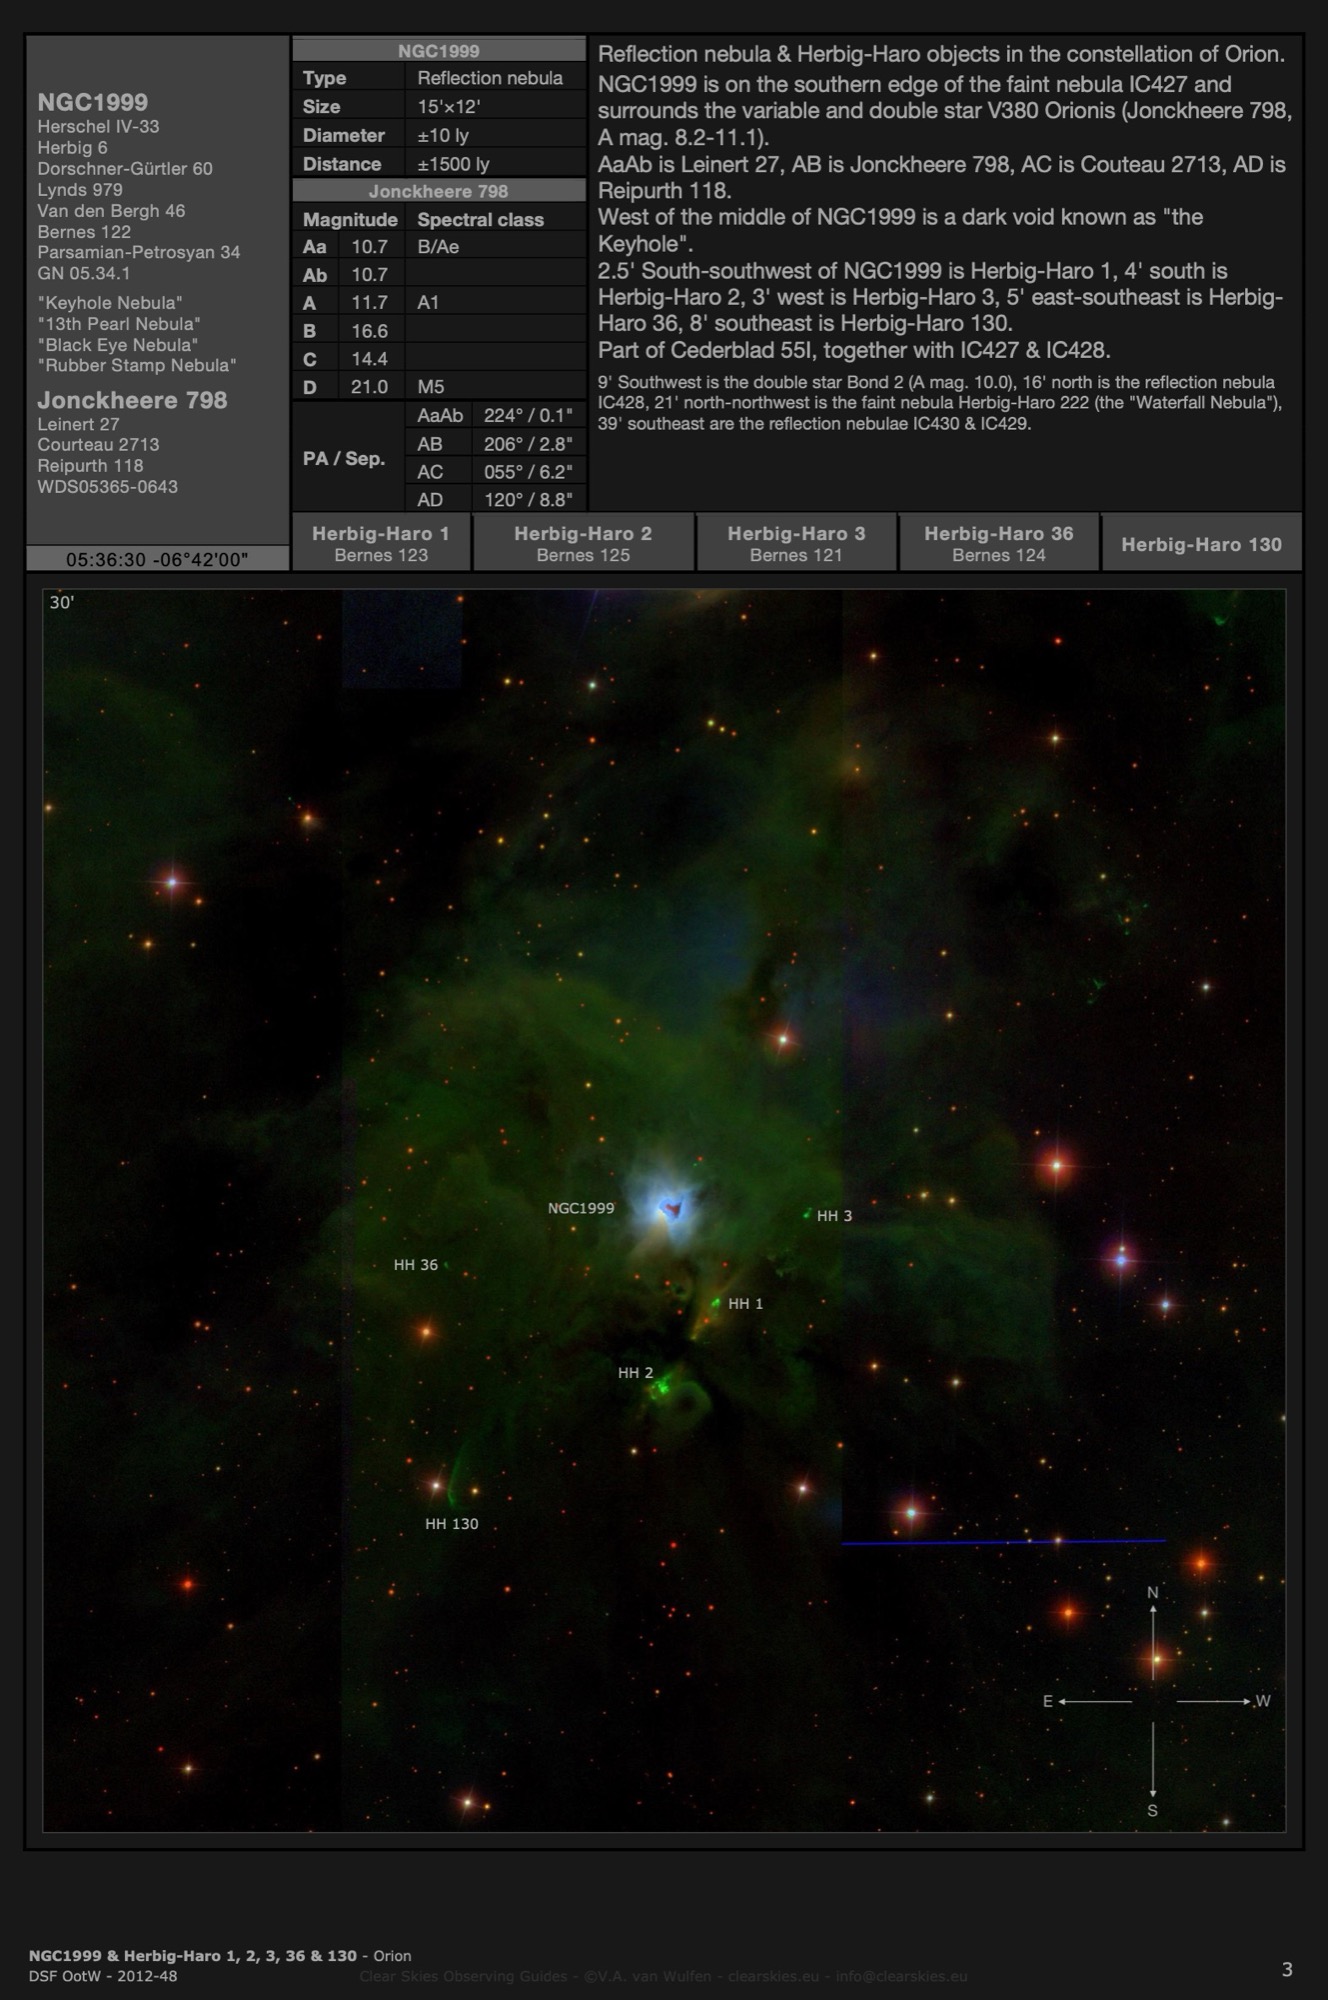Screen dimensions: 1328x2000
Task: Click the HH 130 green arc object
Action: point(456,1481)
